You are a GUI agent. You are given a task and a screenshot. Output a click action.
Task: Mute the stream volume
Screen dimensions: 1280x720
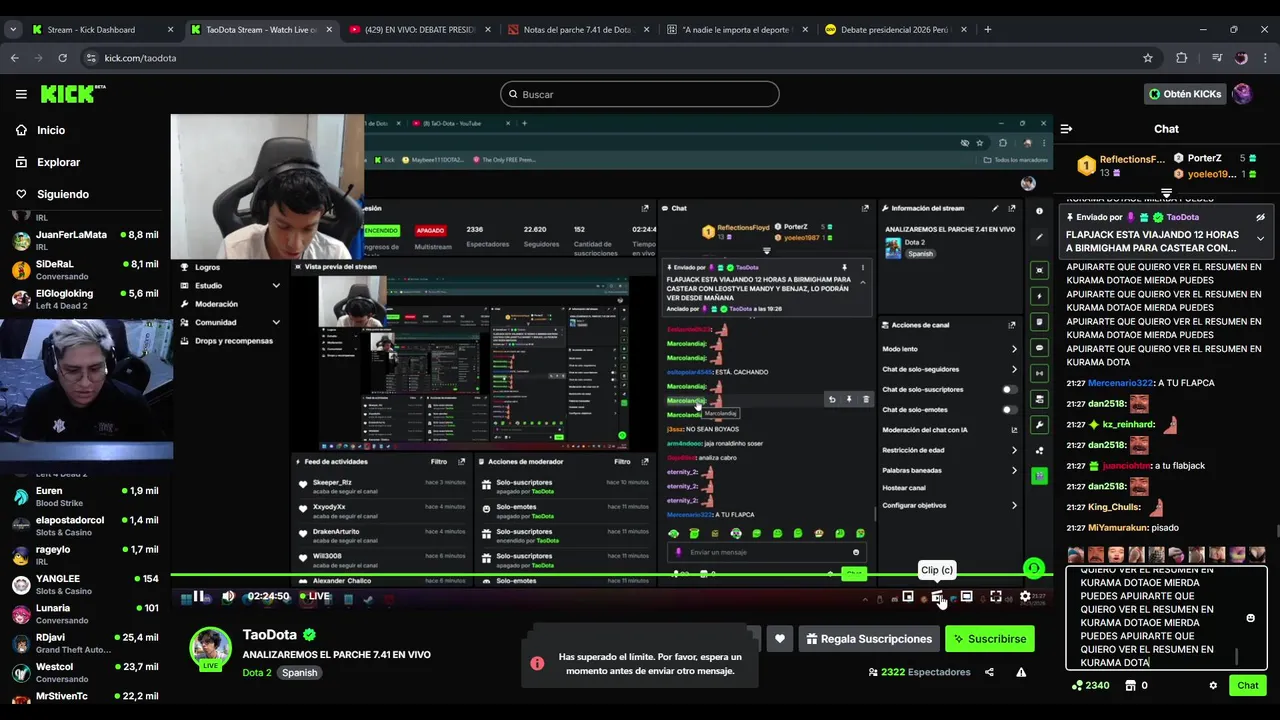[x=228, y=597]
